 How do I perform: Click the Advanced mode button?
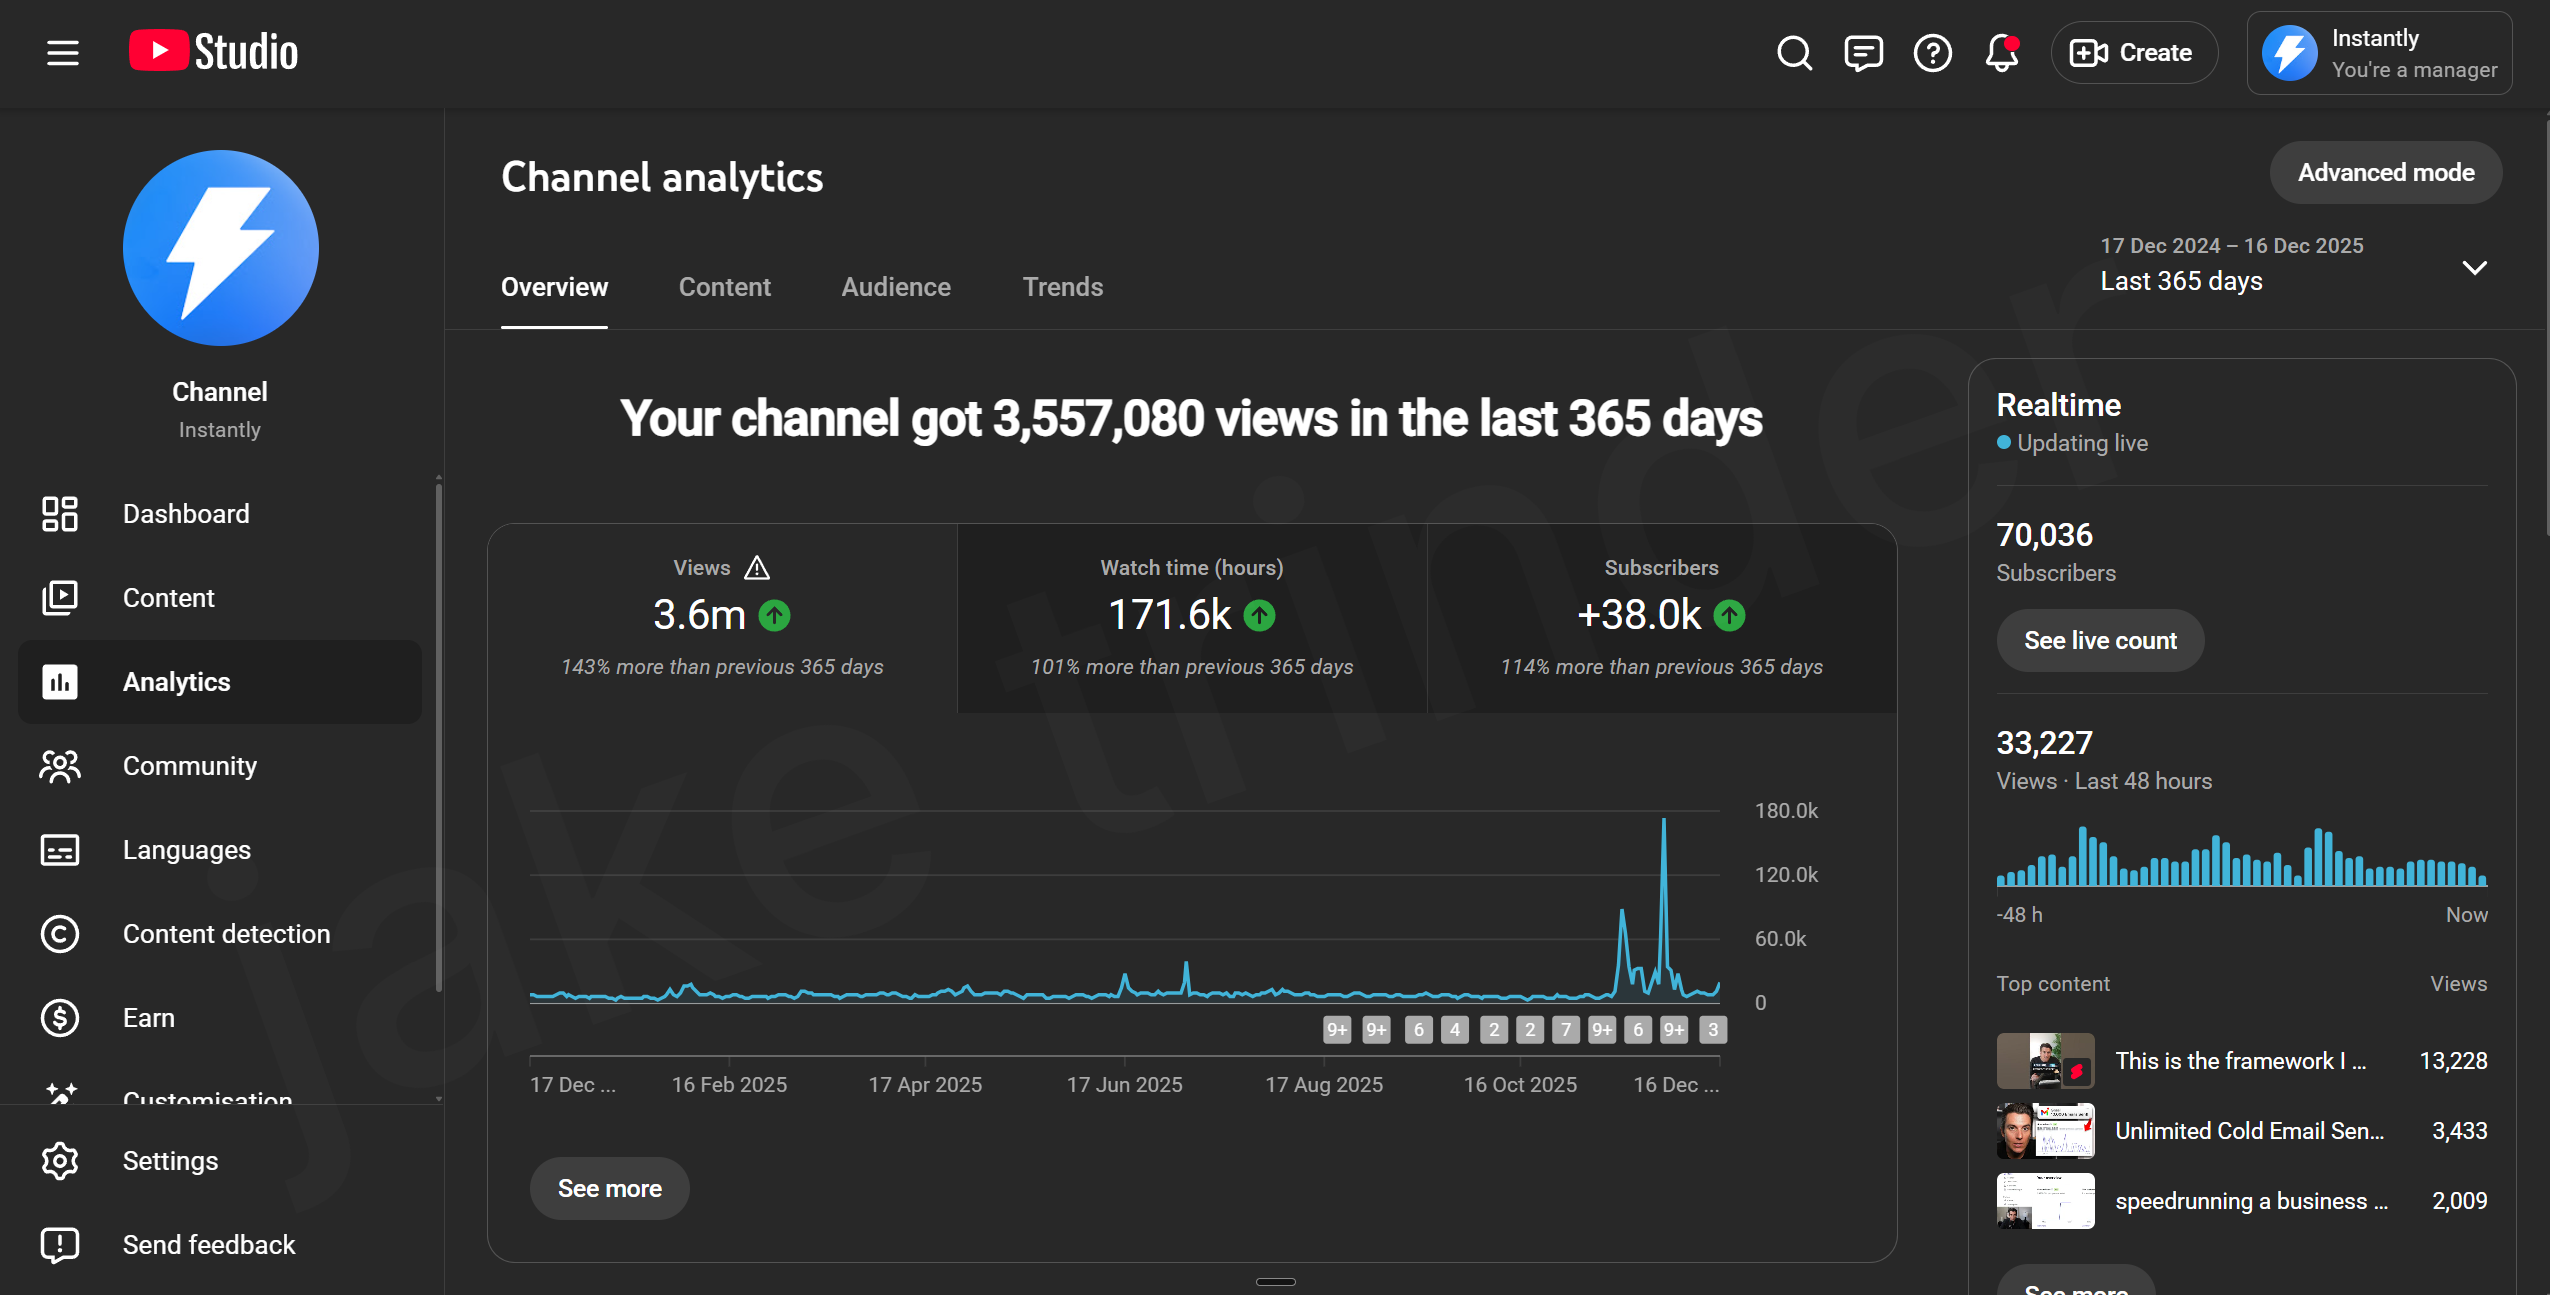2384,172
